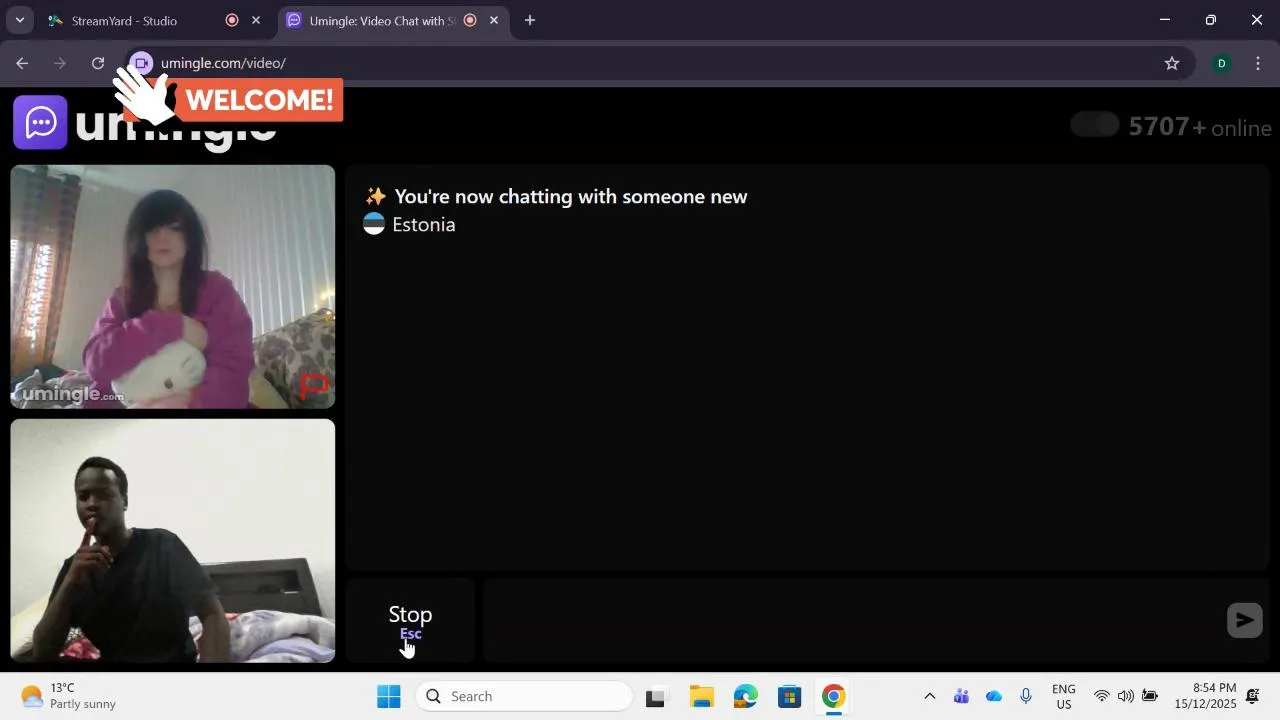The image size is (1280, 720).
Task: Reload the Umingle page
Action: point(98,63)
